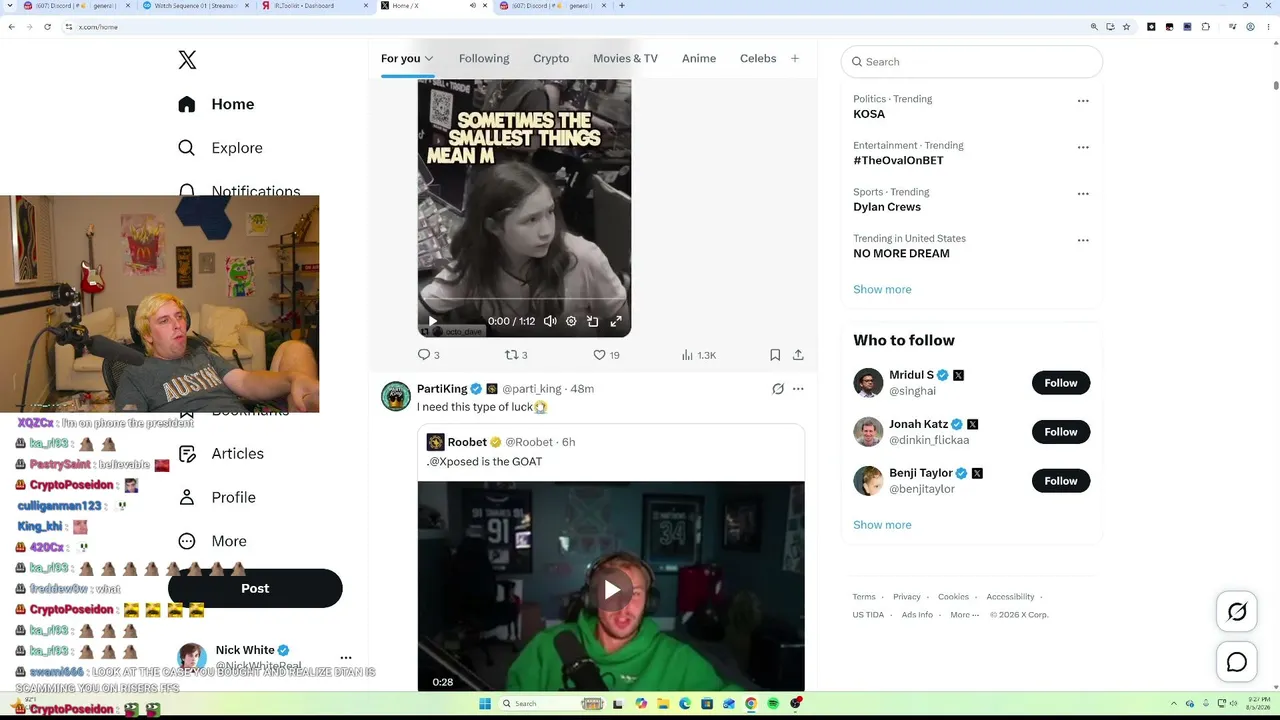This screenshot has height=720, width=1280.
Task: Open the More sidebar menu
Action: [x=212, y=541]
